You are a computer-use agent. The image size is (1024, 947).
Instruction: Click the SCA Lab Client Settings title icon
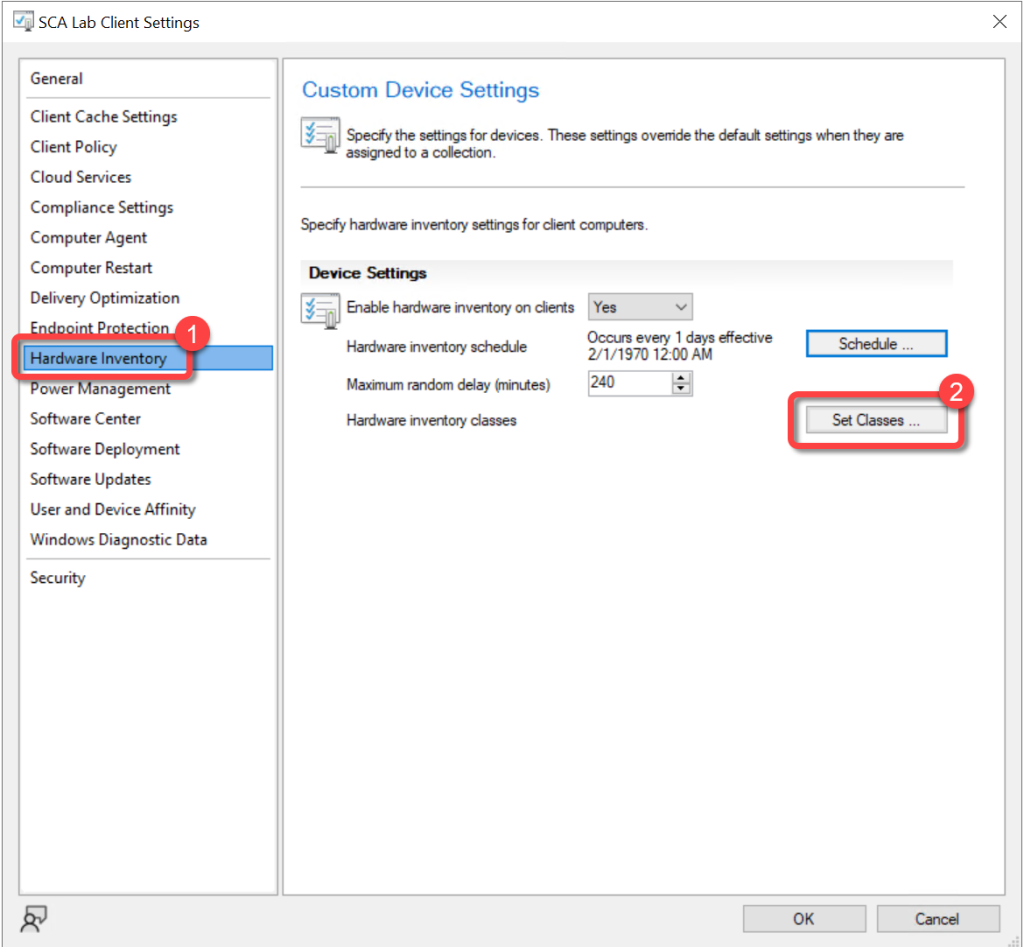pos(24,21)
